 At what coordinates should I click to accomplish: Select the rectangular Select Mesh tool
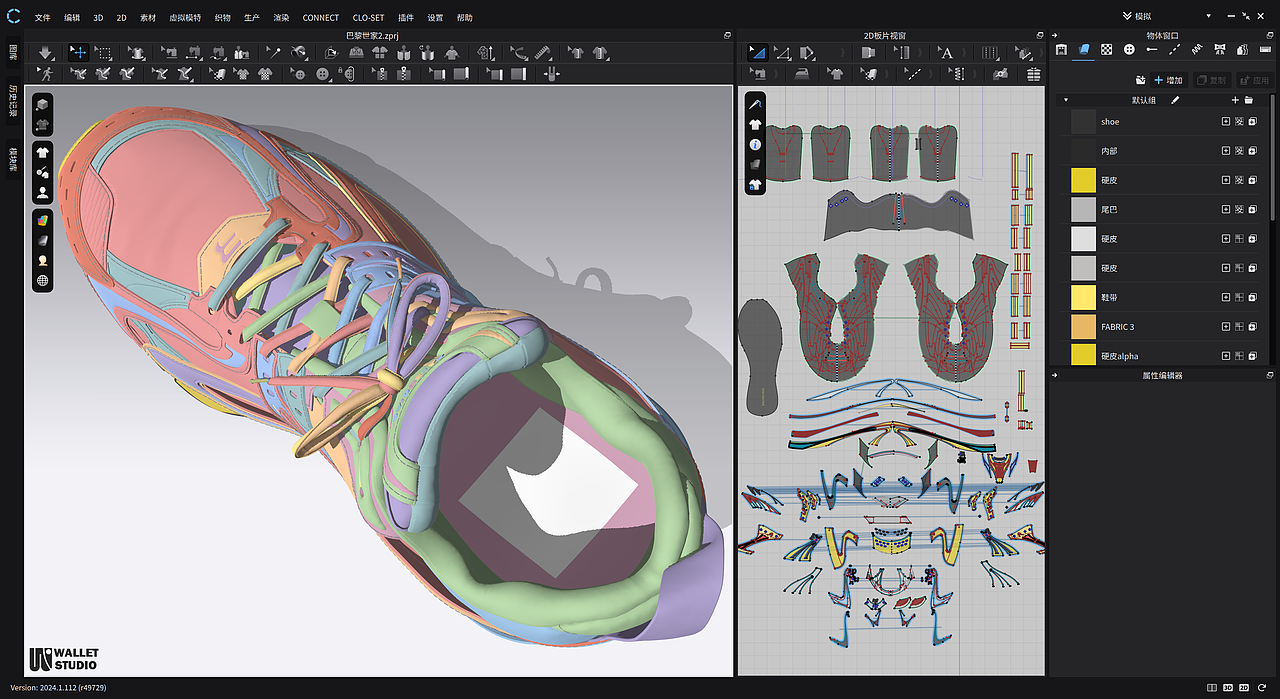[x=103, y=53]
